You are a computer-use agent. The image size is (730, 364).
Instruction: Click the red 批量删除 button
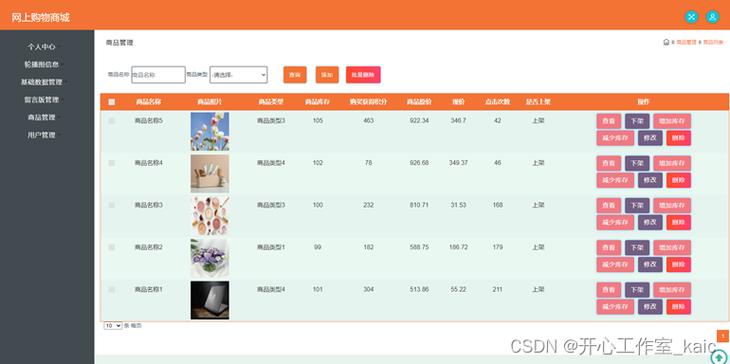coord(363,75)
